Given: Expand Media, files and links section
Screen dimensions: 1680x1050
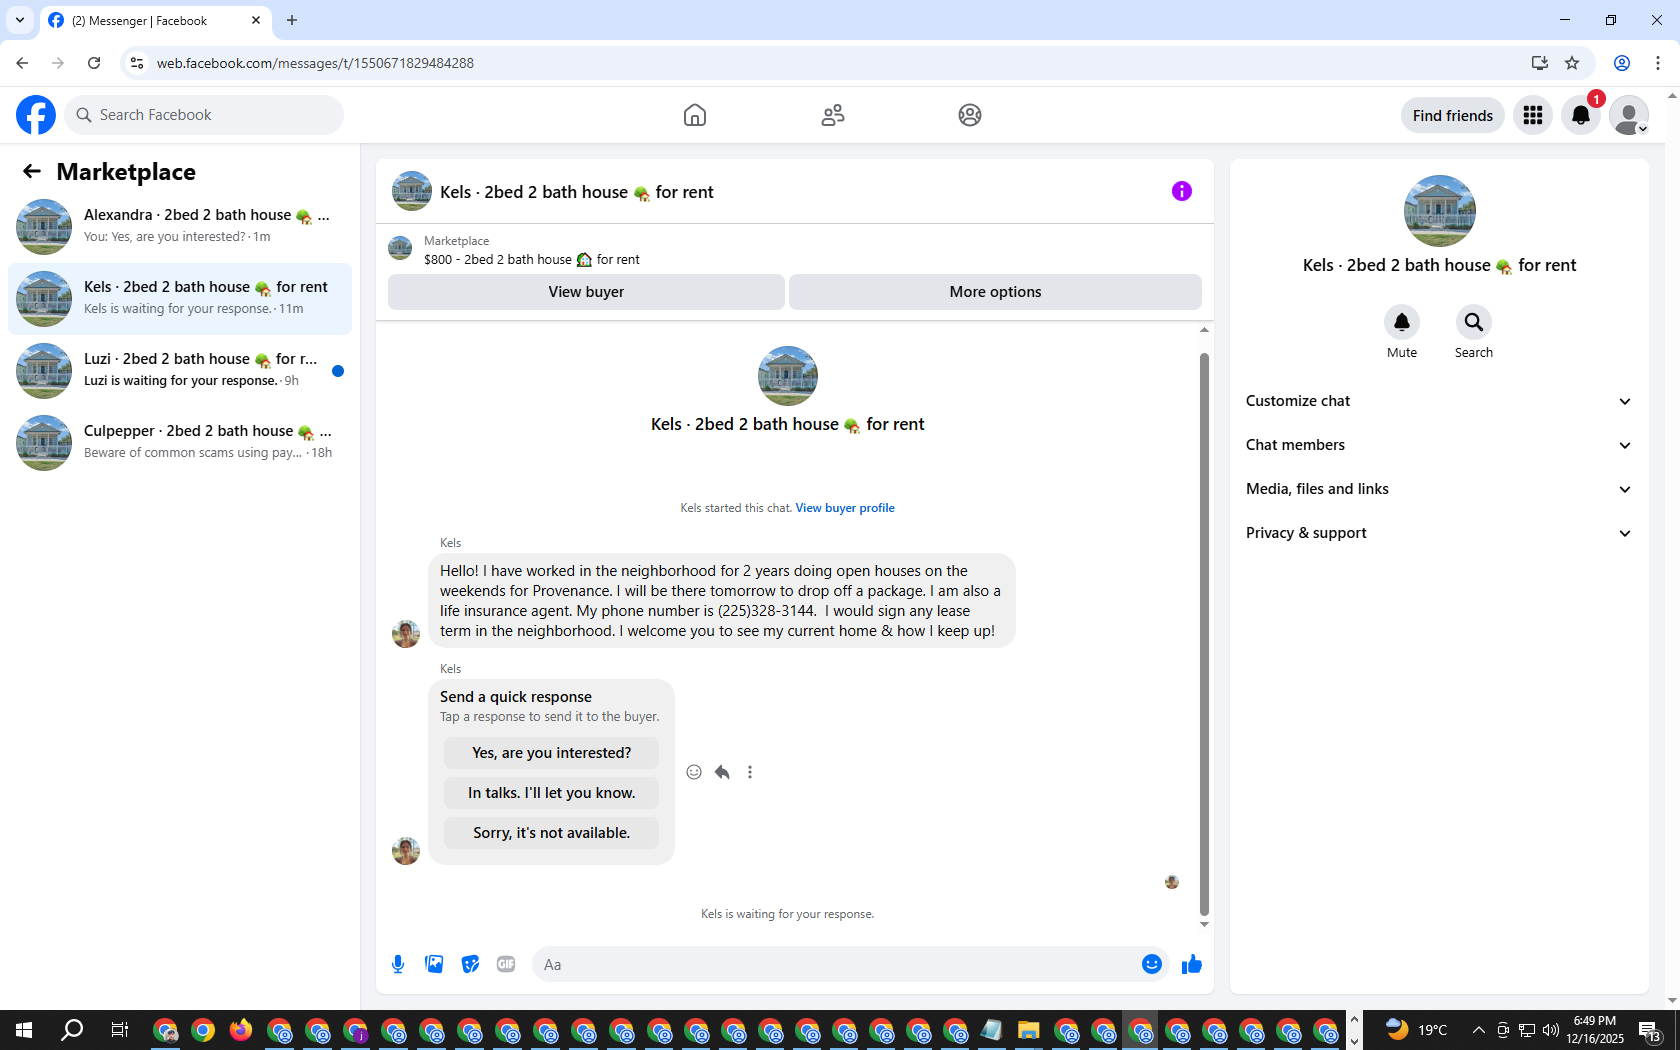Looking at the screenshot, I should 1439,489.
